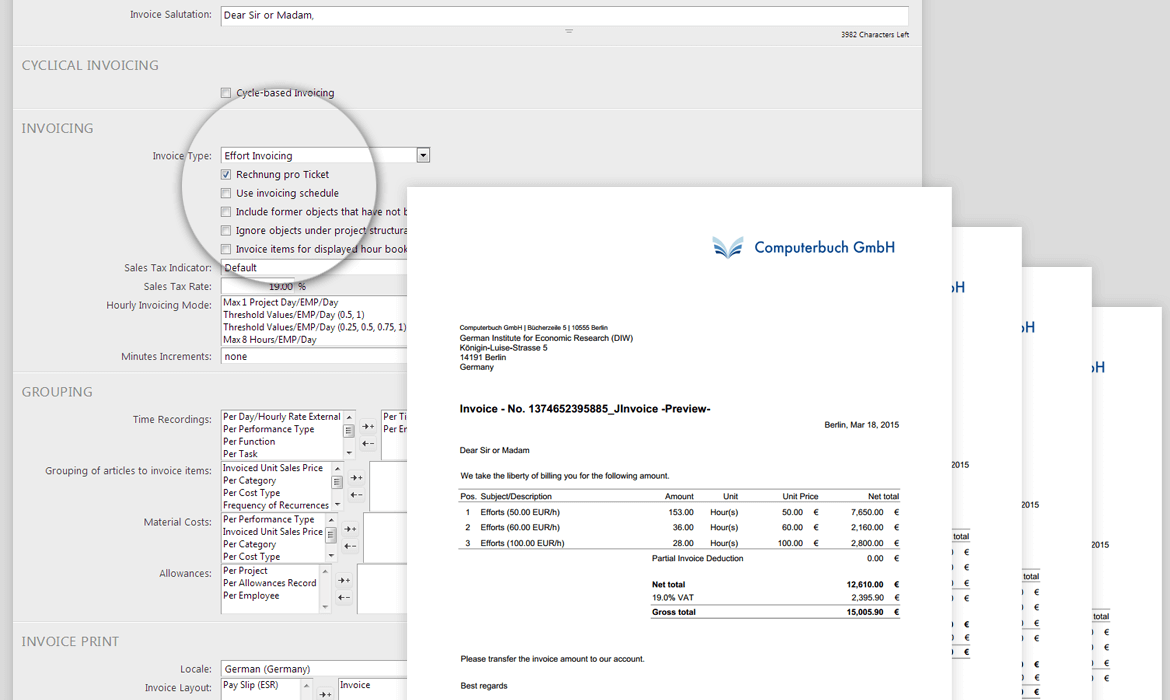Add selected Material Costs grouping with arrow-plus button
Screen dimensions: 1170x700
(350, 529)
